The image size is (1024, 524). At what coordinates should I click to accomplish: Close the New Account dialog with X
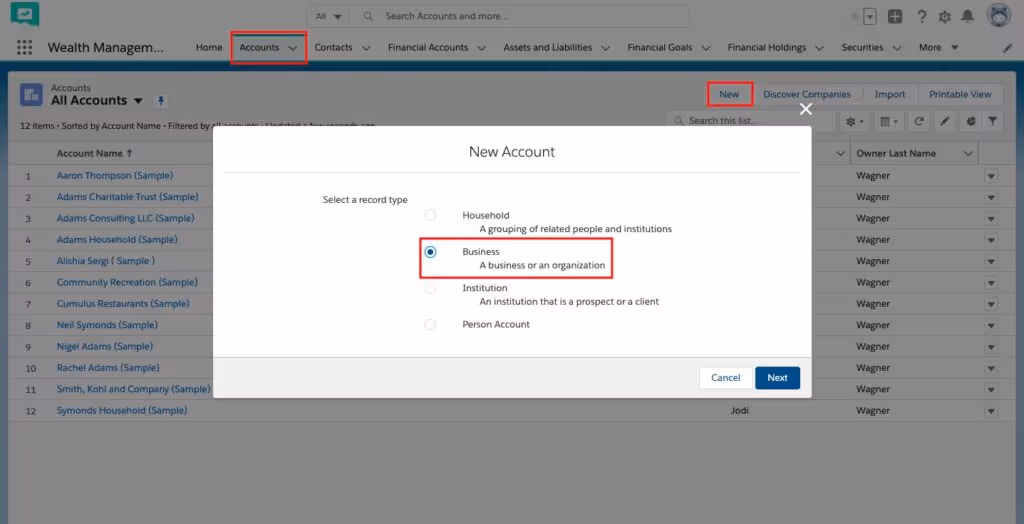coord(806,109)
